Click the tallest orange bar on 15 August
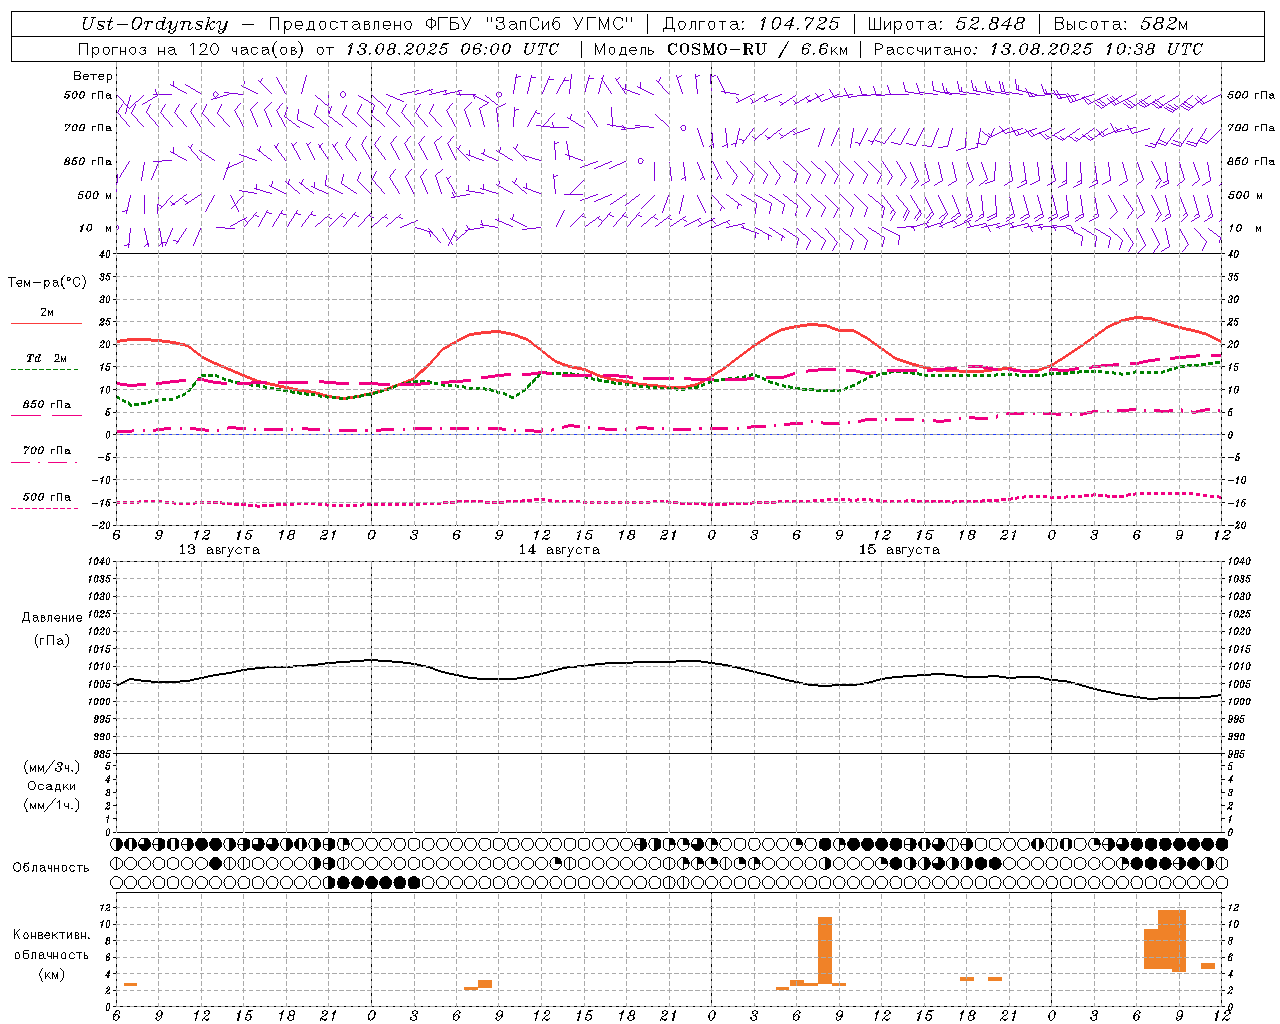This screenshot has width=1280, height=1024. pos(825,951)
